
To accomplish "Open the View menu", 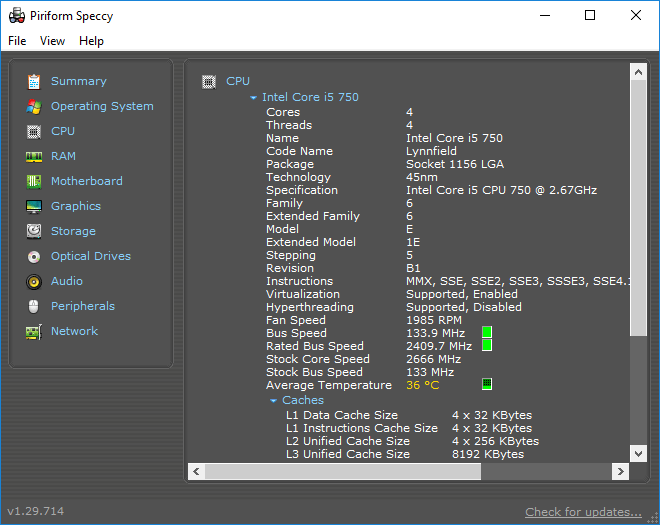I will point(52,41).
